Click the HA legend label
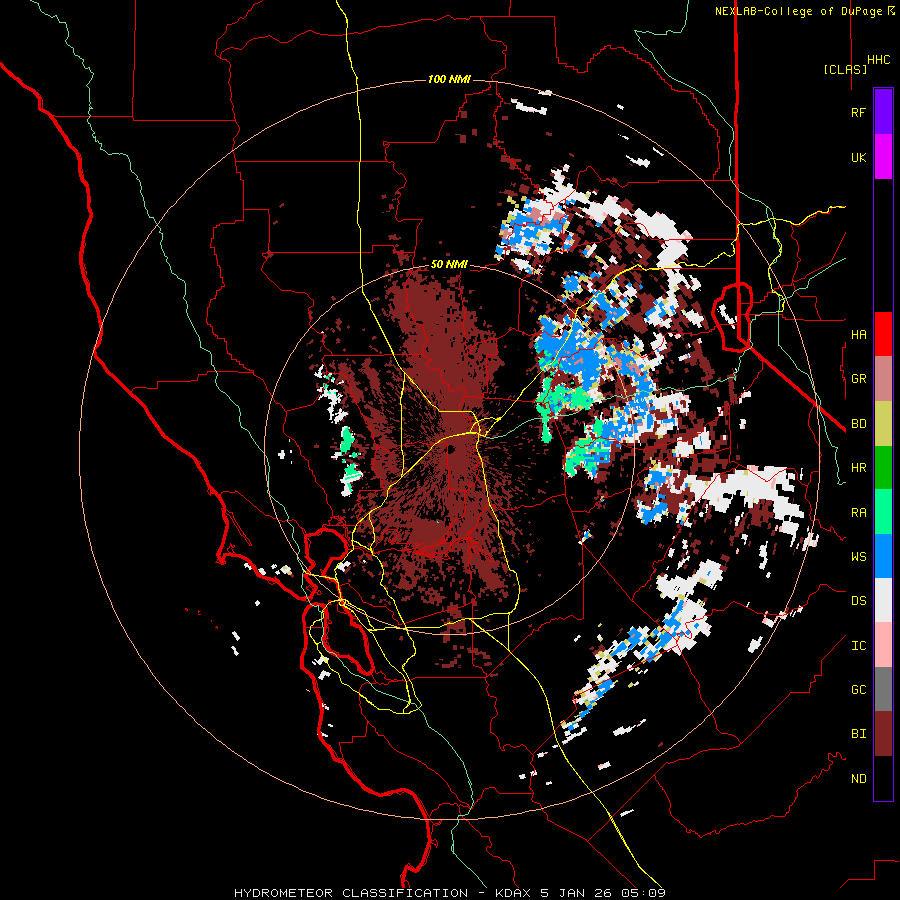900x900 pixels. tap(858, 335)
